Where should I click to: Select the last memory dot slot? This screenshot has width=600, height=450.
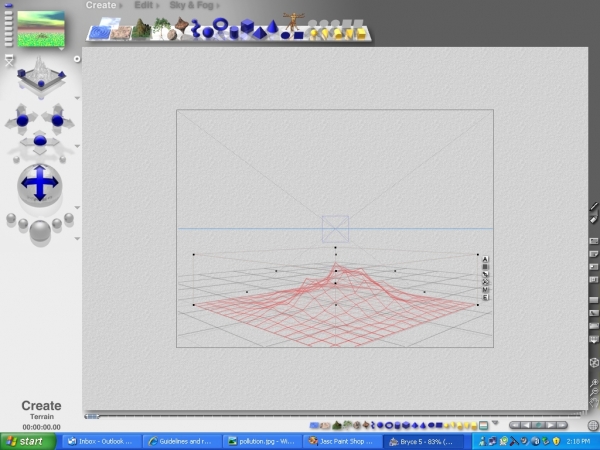click(x=8, y=44)
